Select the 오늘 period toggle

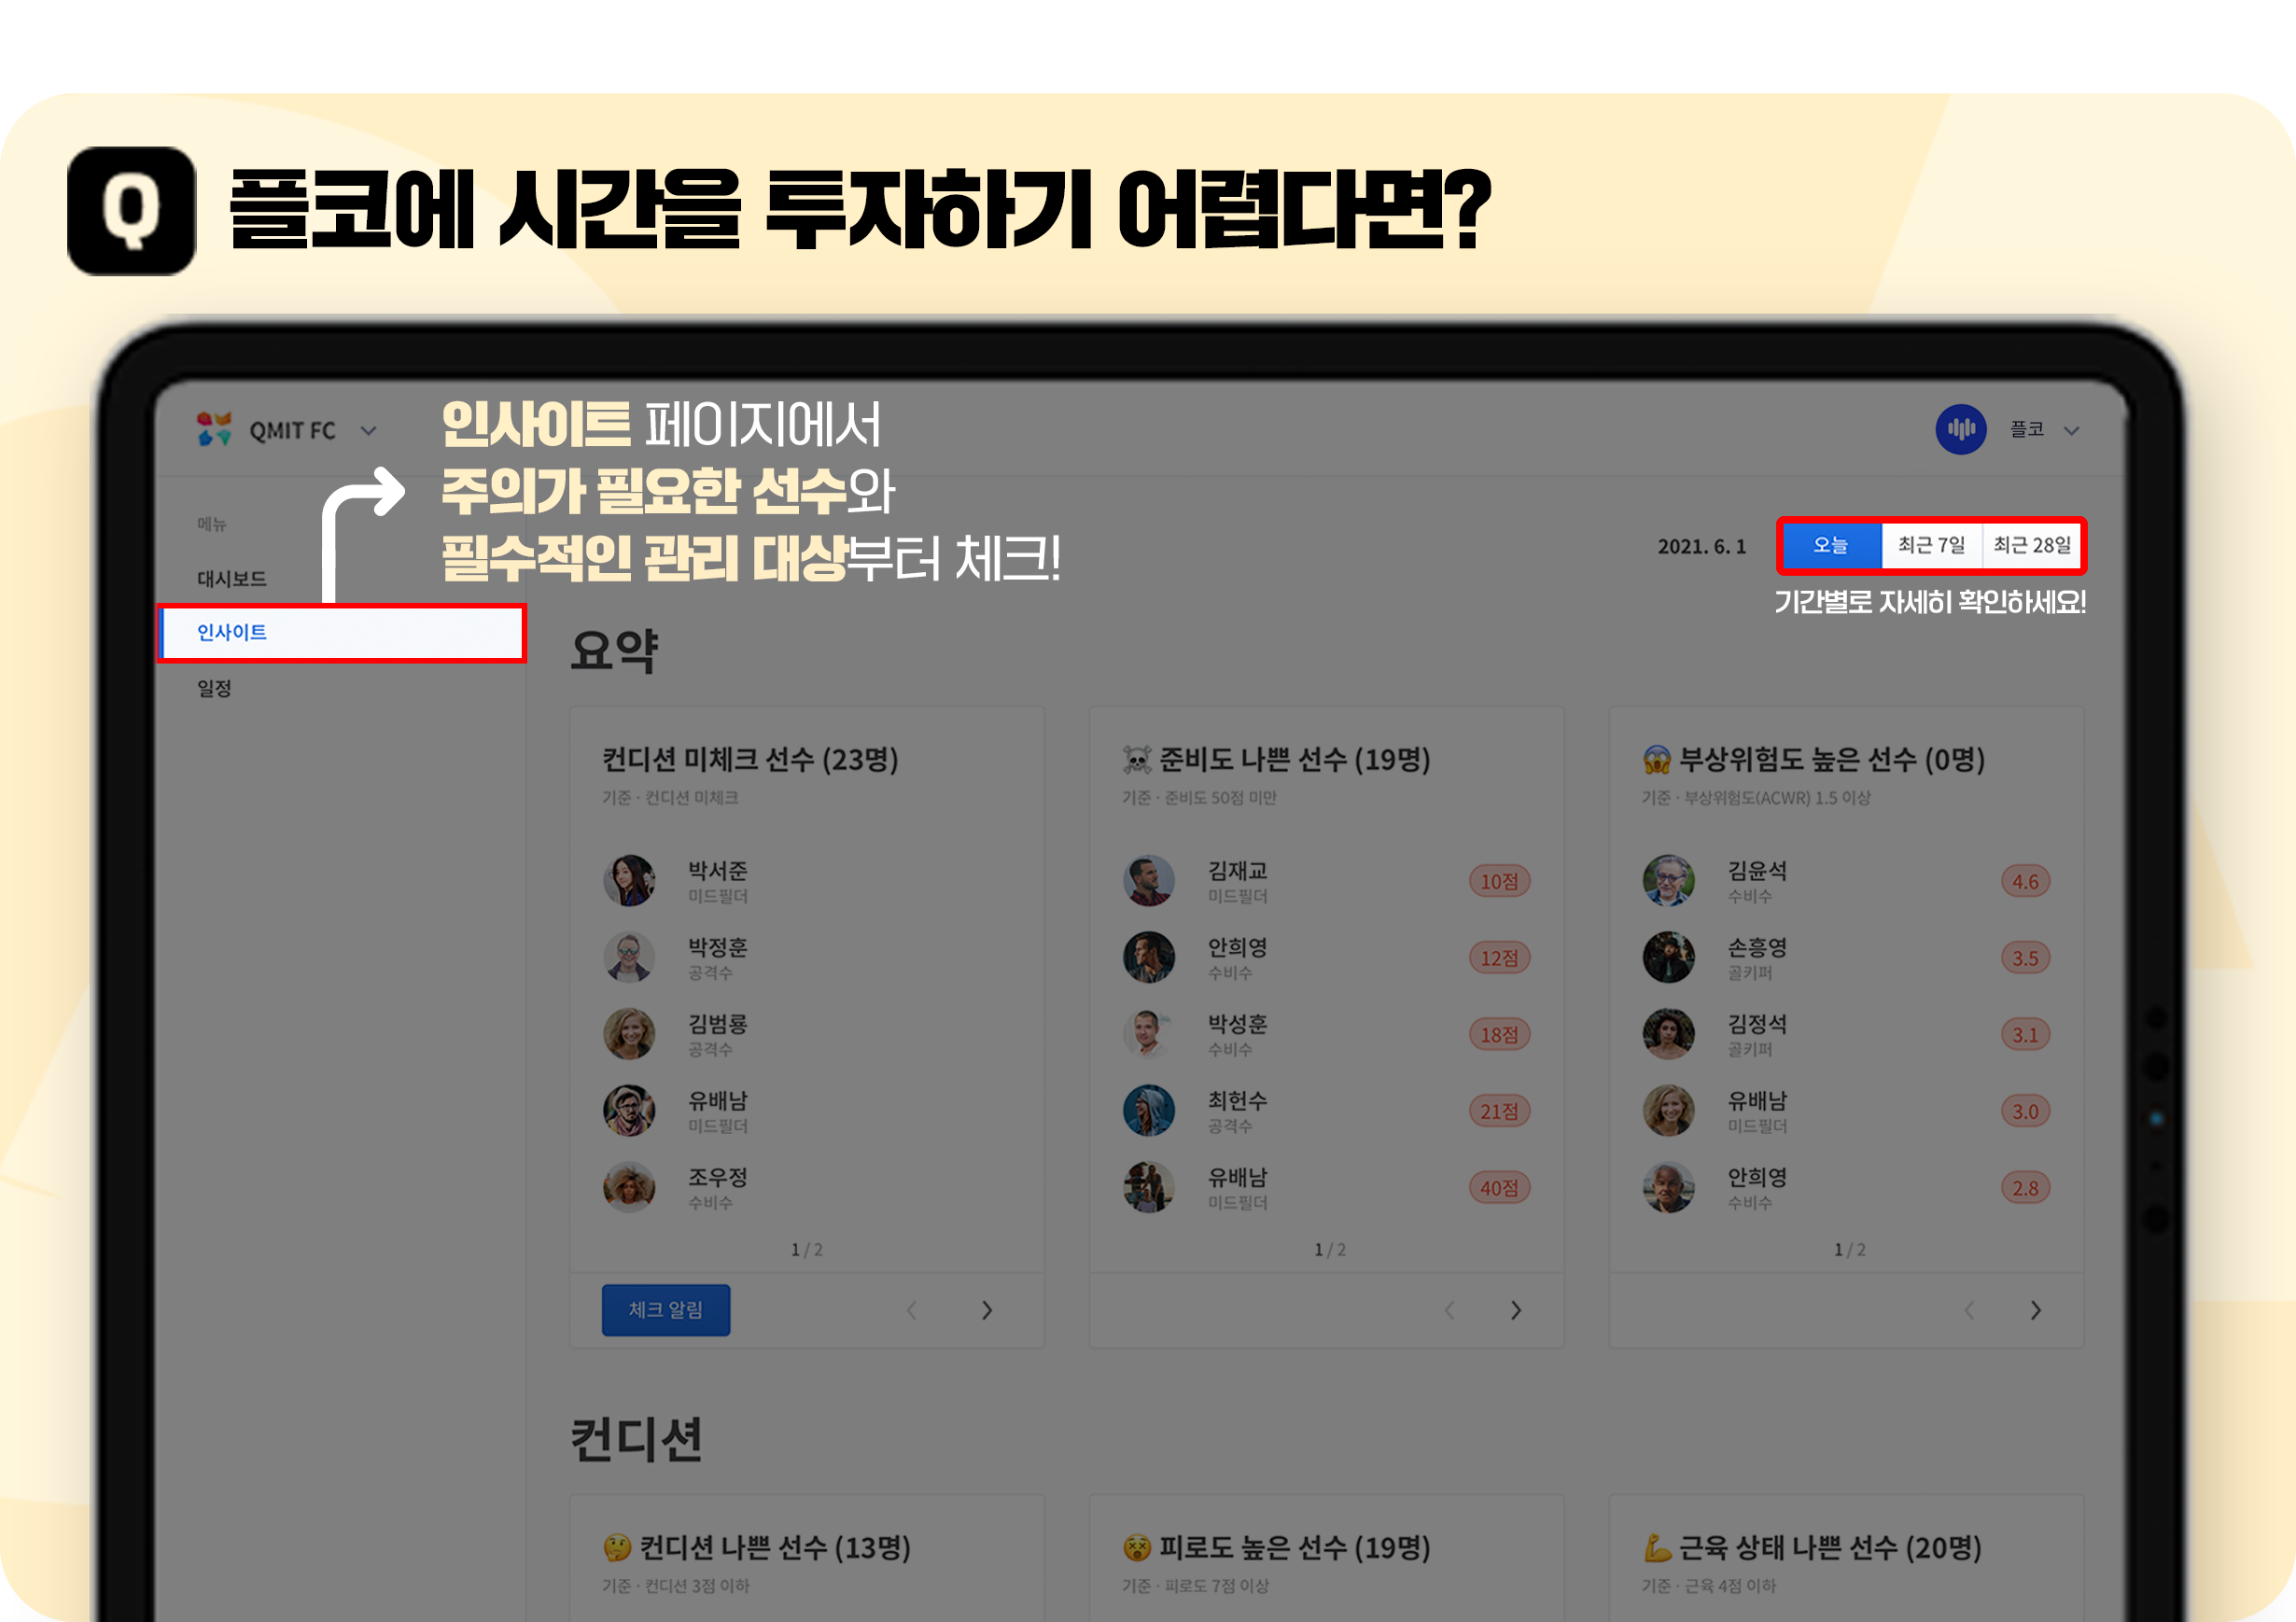(1831, 545)
